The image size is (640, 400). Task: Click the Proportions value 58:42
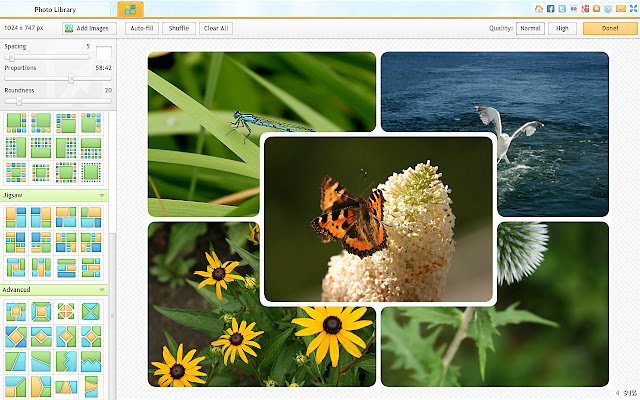coord(103,68)
